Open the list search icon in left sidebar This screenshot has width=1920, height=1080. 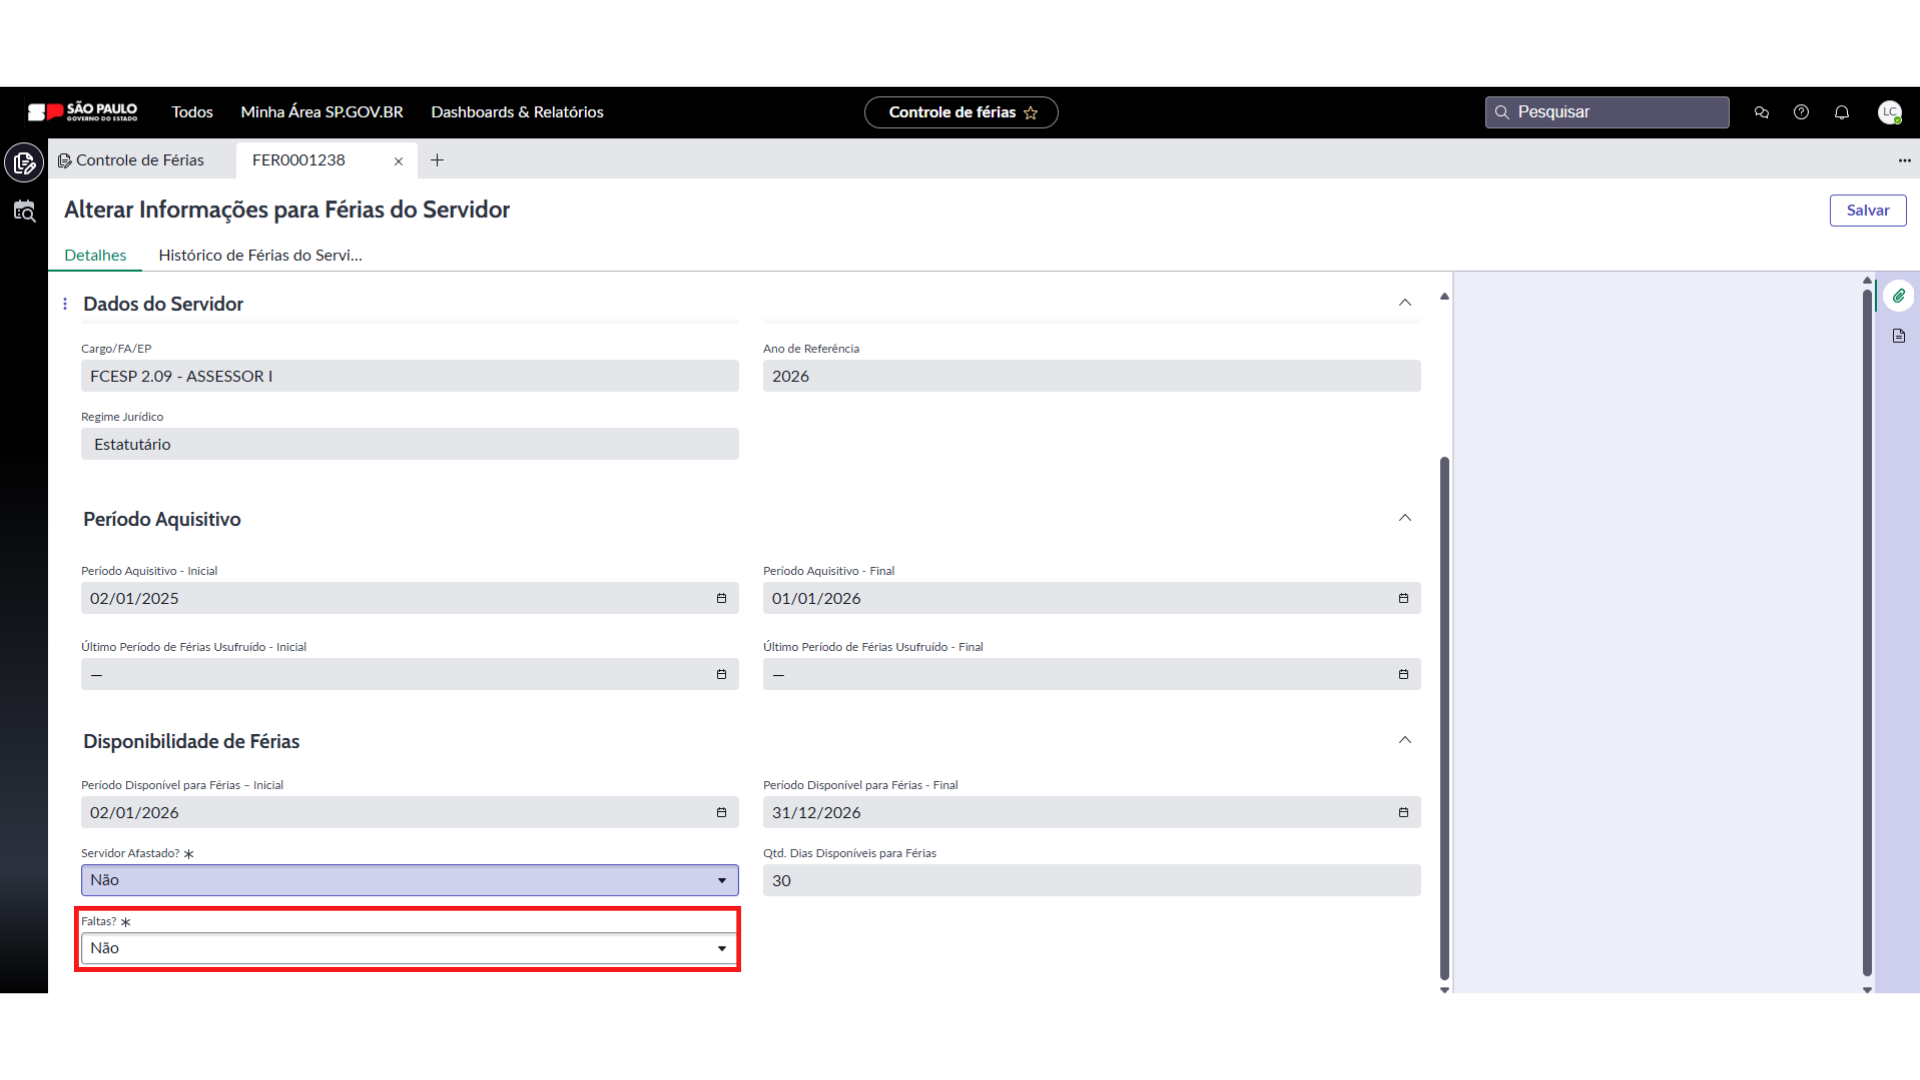24,211
